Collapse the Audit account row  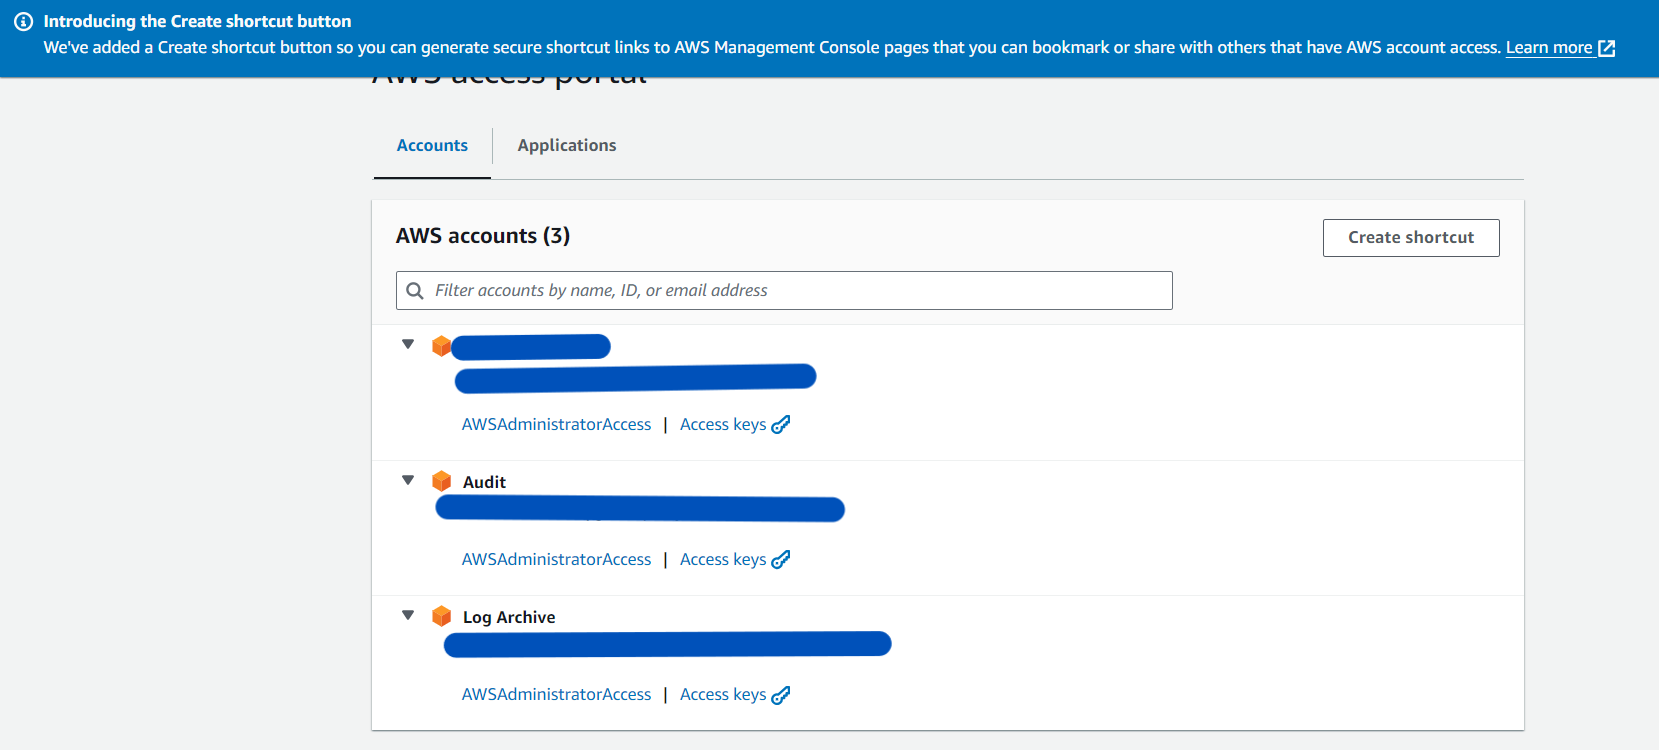tap(408, 480)
